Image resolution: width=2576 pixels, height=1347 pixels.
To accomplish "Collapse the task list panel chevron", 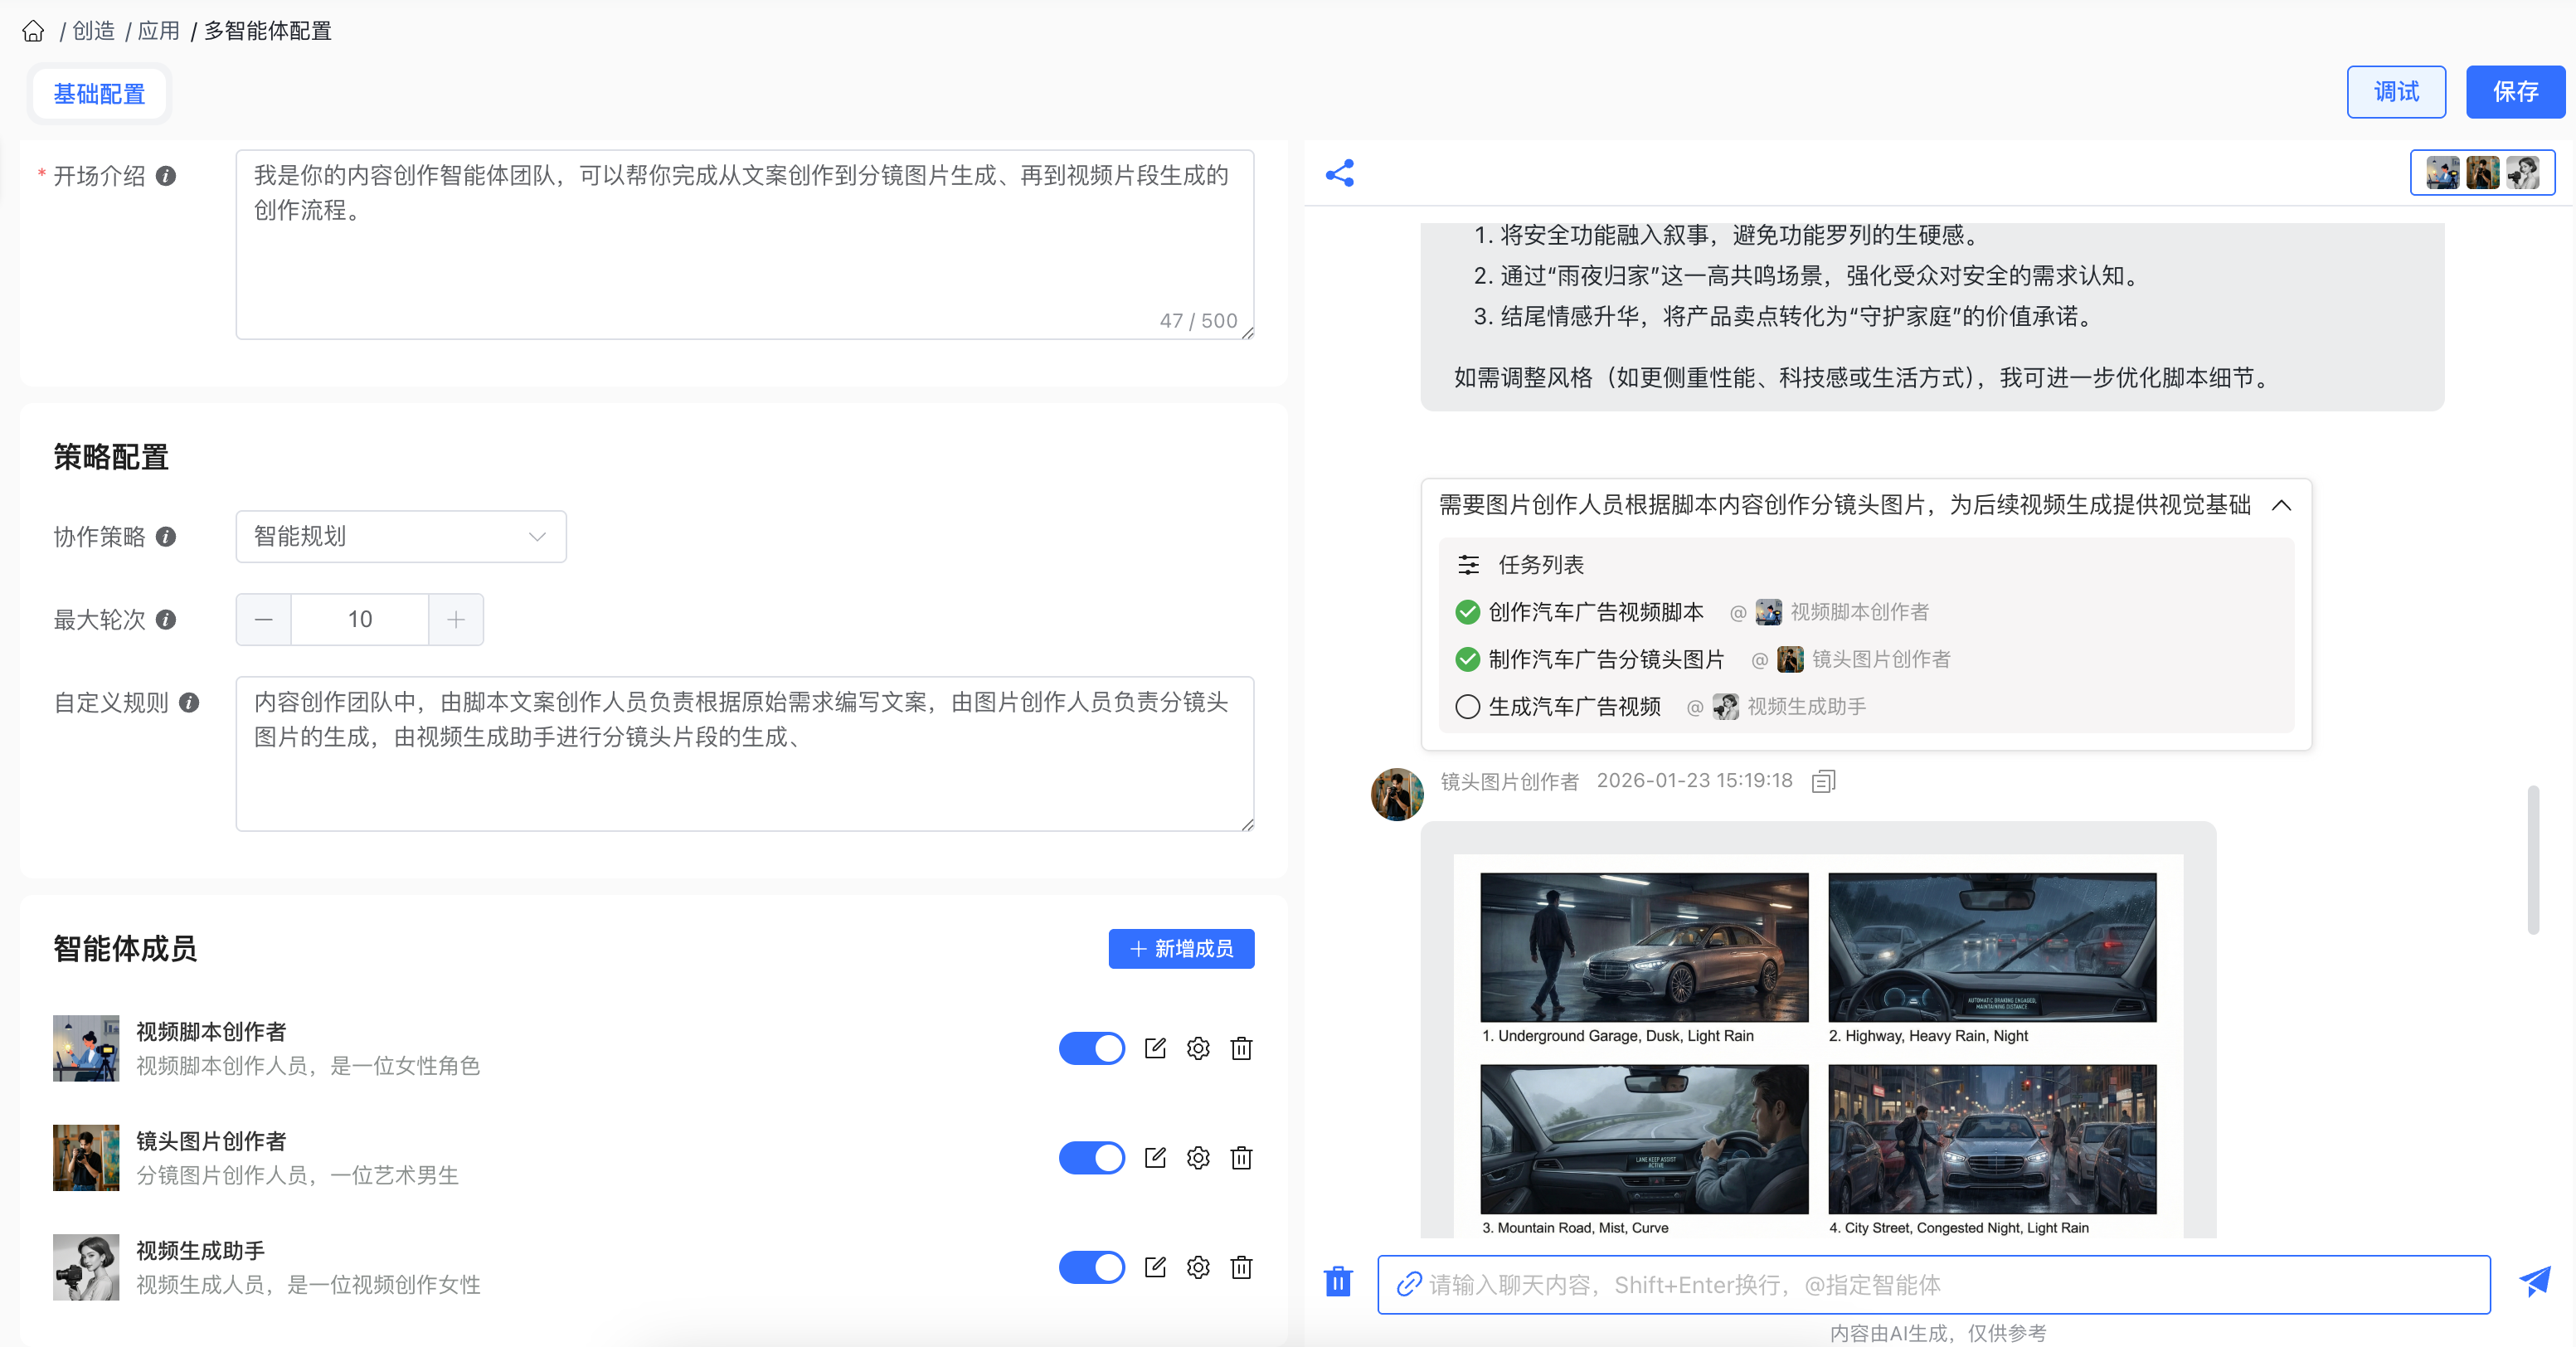I will [x=2281, y=505].
